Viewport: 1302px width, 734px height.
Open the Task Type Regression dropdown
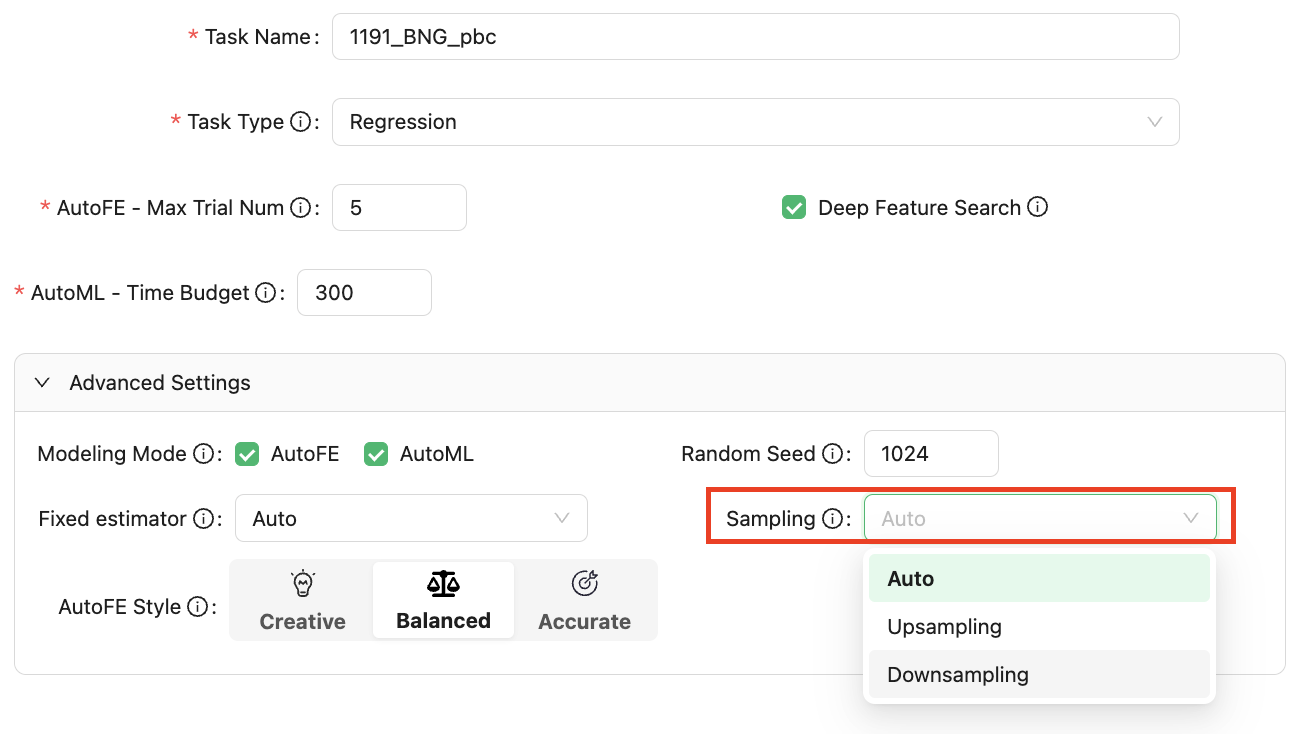(755, 122)
